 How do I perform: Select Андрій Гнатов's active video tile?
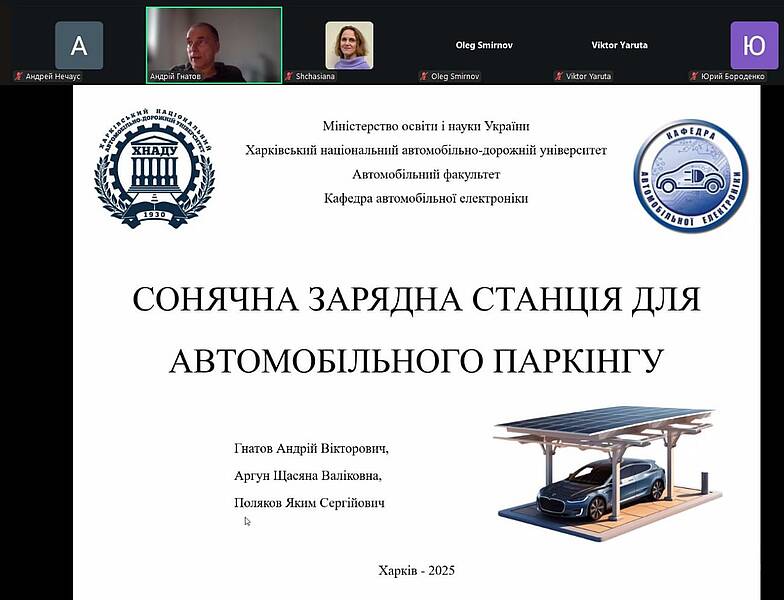(214, 44)
